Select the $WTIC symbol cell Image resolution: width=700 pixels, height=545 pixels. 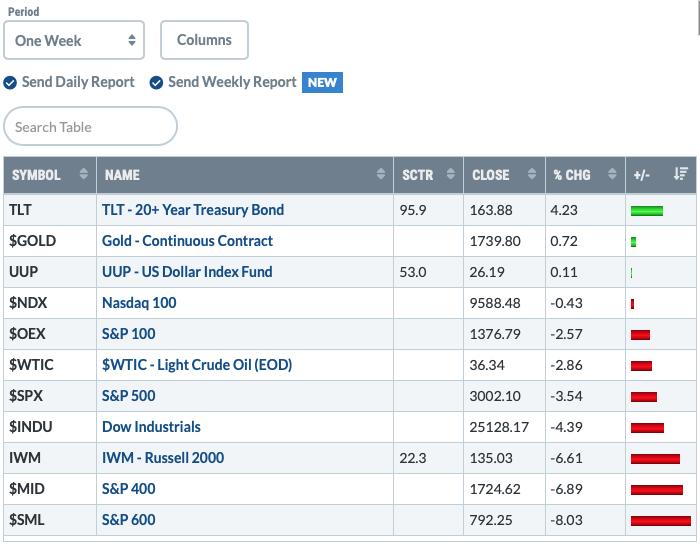[50, 365]
